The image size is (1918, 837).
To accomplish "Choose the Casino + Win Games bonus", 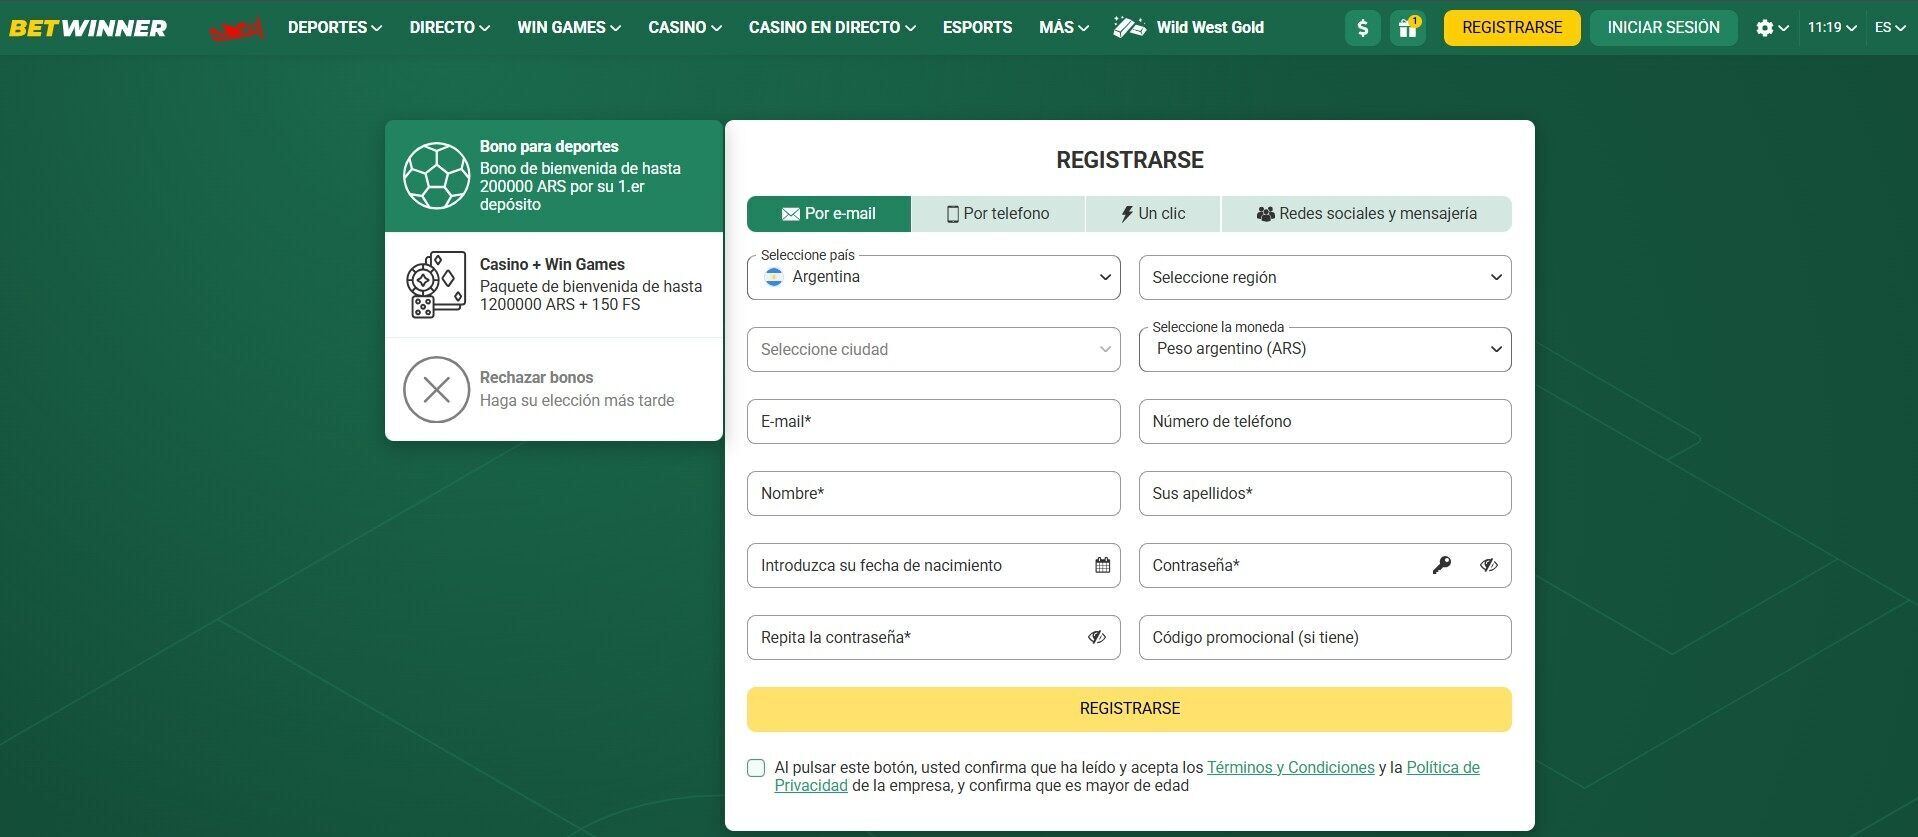I will [554, 285].
